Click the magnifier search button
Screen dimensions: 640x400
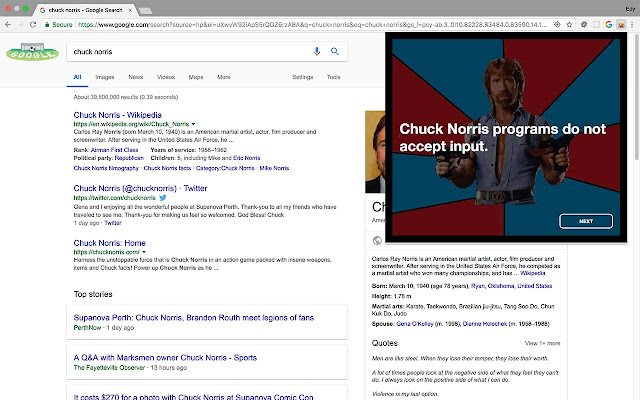[335, 51]
